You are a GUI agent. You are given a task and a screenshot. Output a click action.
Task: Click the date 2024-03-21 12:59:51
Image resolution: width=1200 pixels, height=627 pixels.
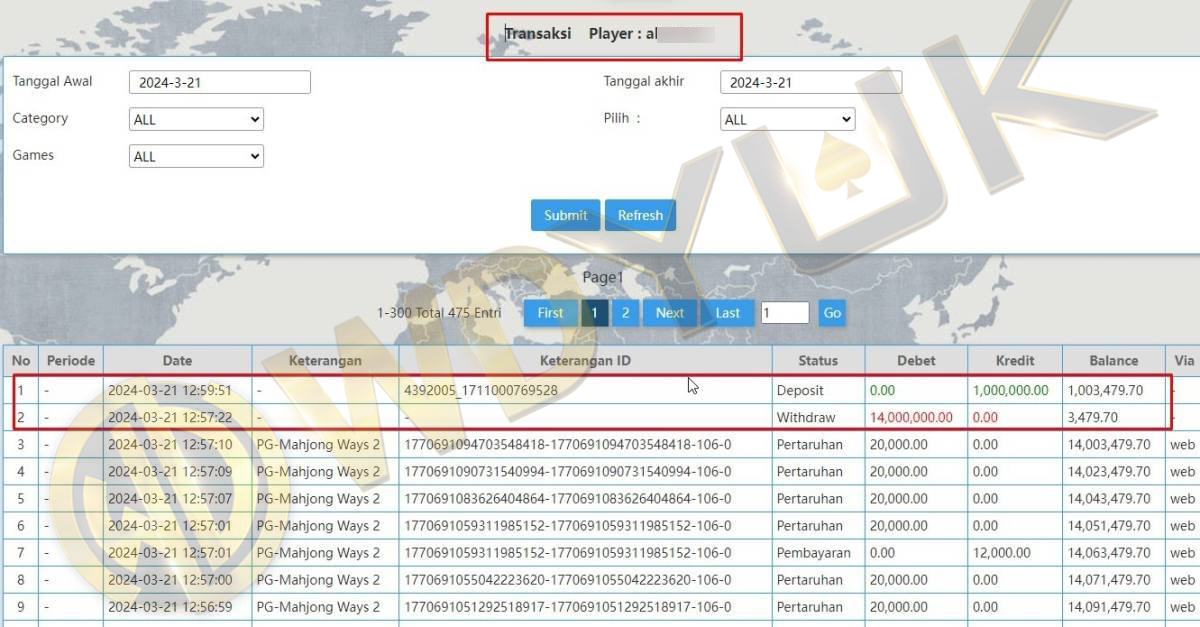click(170, 390)
